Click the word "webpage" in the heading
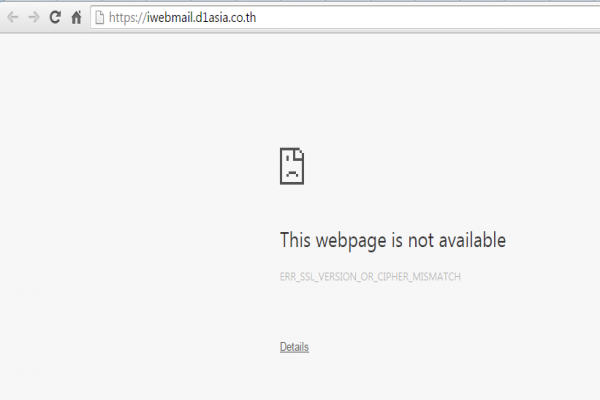The image size is (600, 400). click(x=351, y=242)
